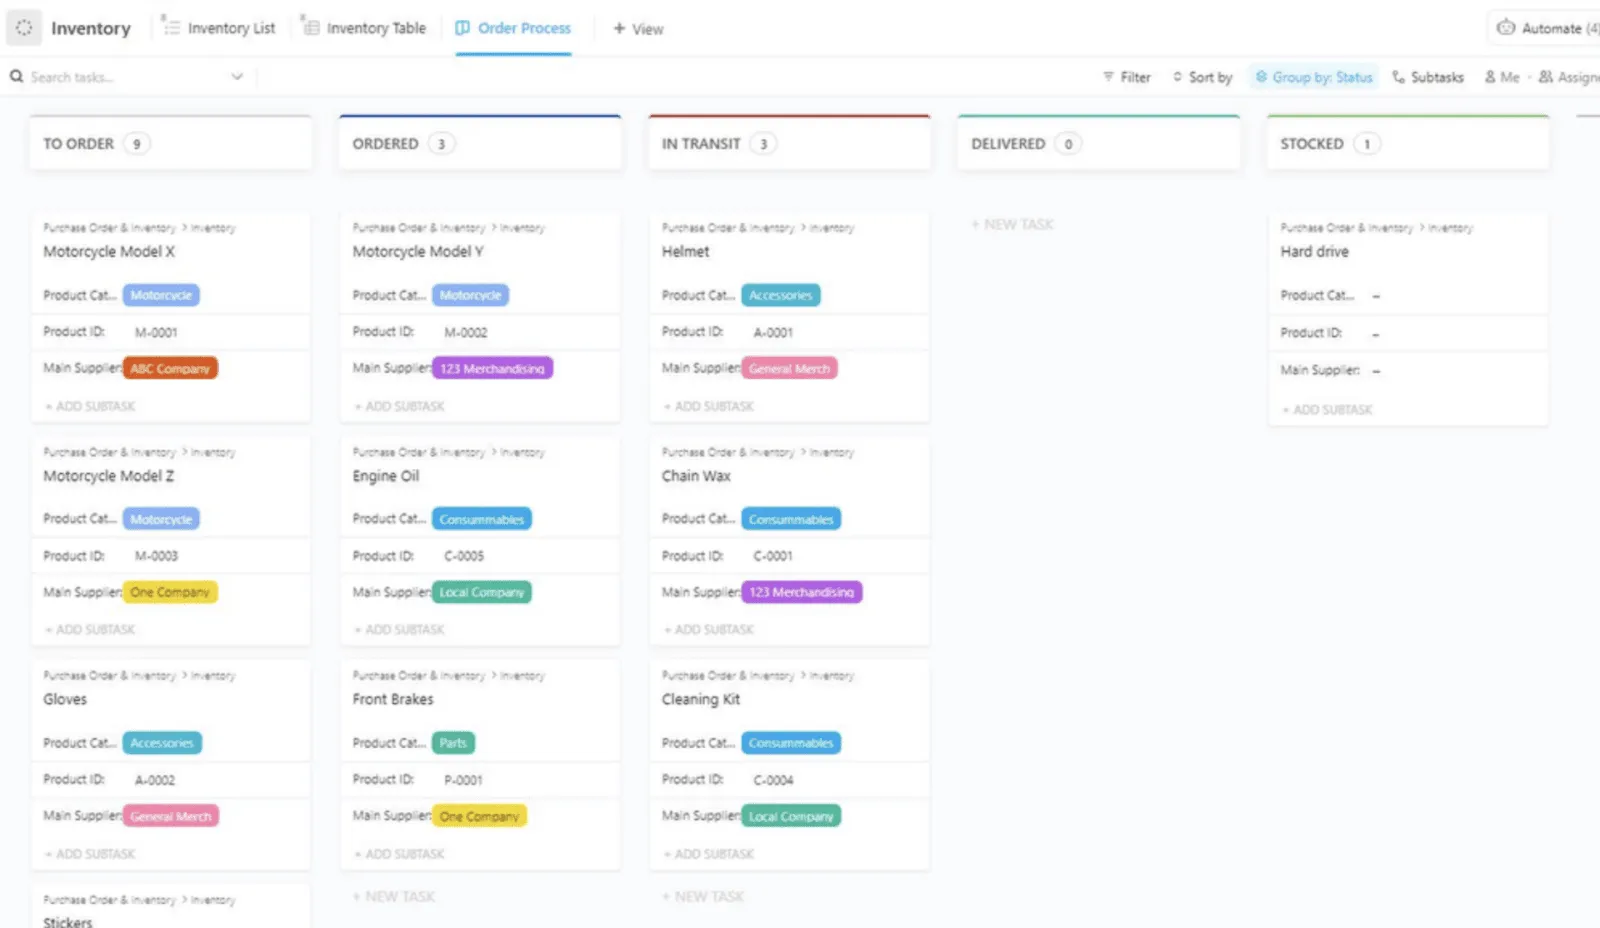Expand the search options chevron
Image resolution: width=1600 pixels, height=928 pixels.
(x=237, y=76)
